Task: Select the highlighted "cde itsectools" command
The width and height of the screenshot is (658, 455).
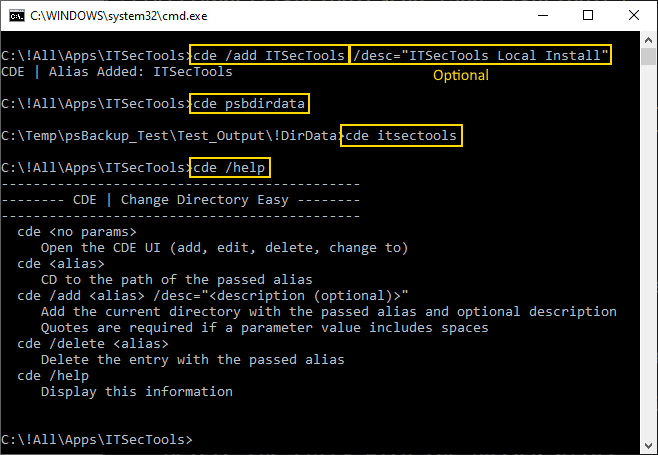Action: (402, 135)
